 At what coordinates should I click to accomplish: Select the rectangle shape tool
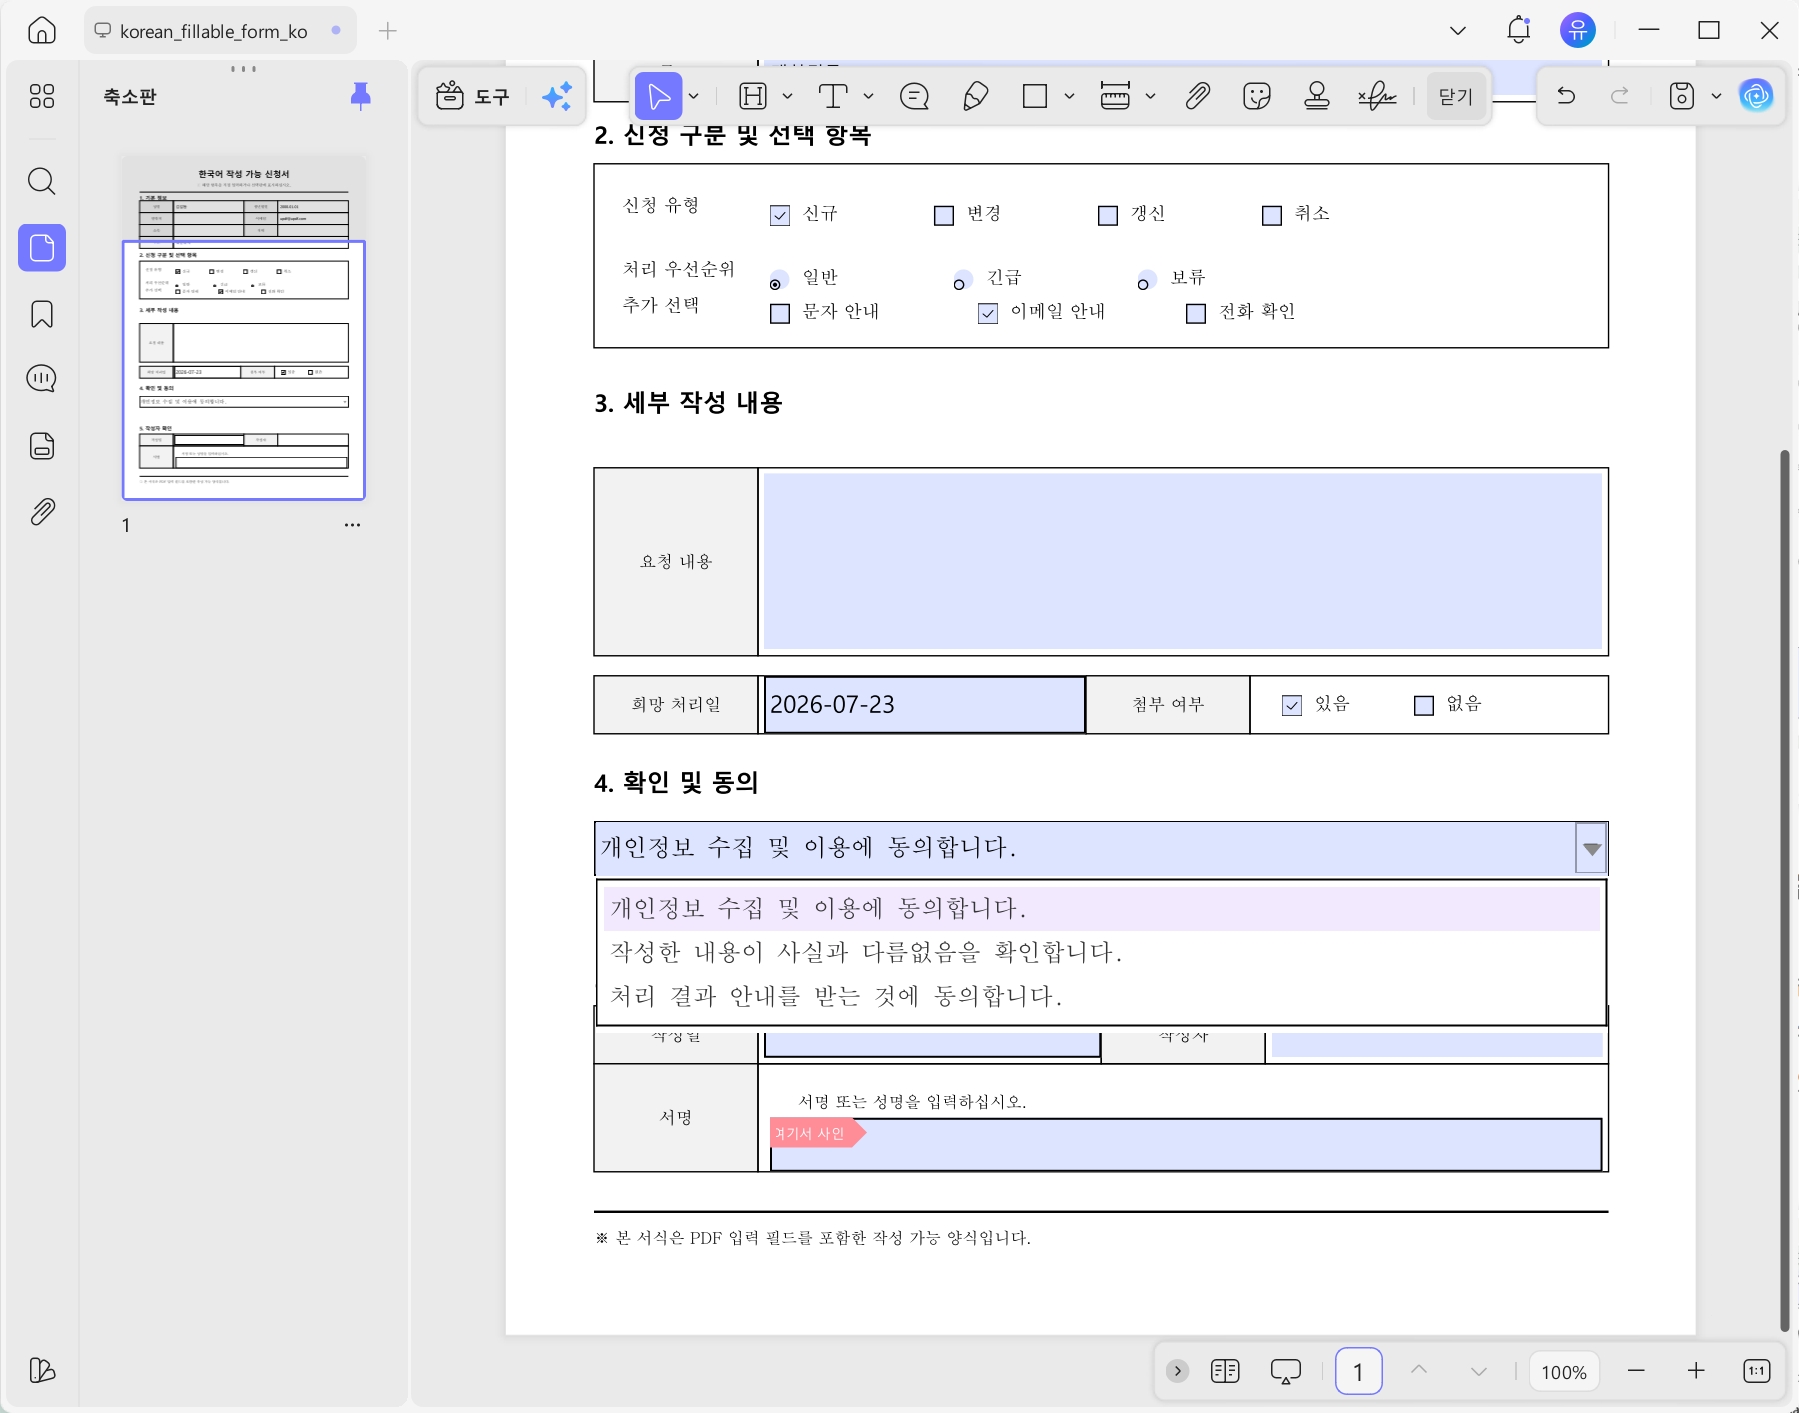[1035, 96]
